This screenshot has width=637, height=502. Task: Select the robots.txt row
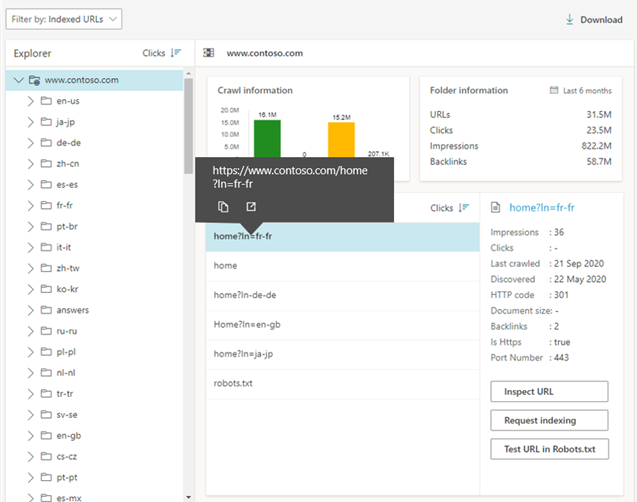tap(342, 384)
